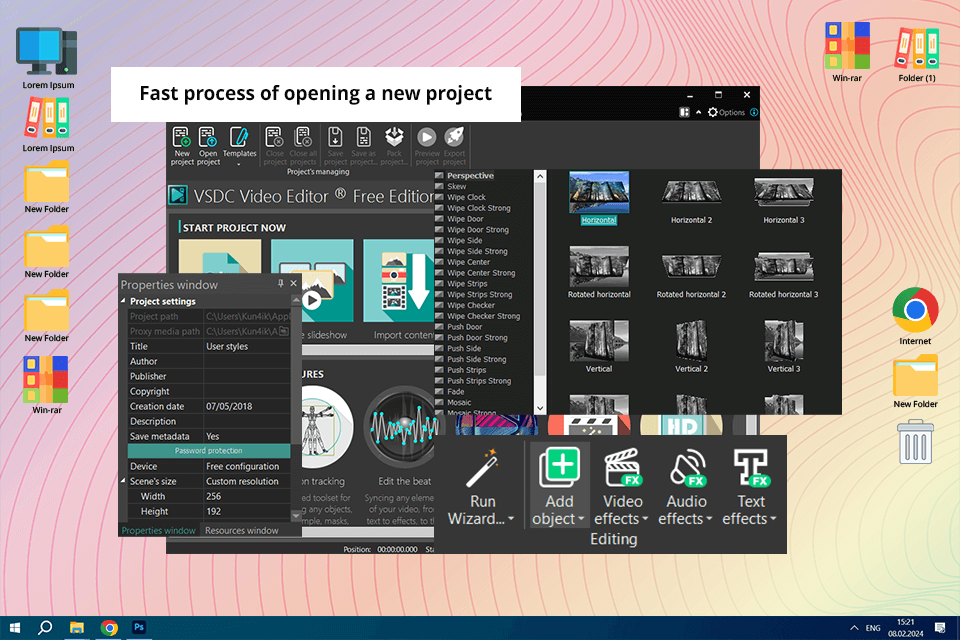
Task: Open the Audio effects icon
Action: tap(687, 469)
